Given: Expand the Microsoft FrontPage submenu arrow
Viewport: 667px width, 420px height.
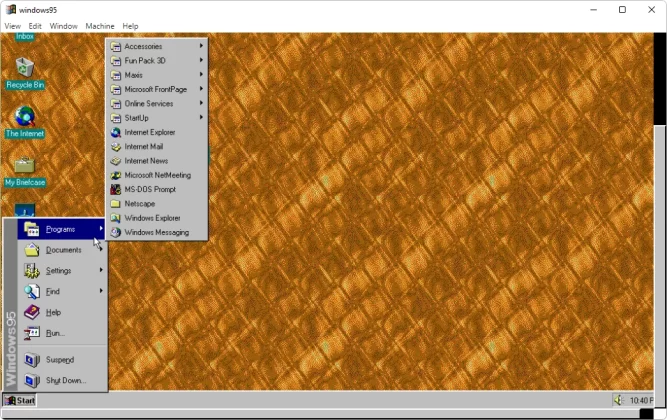Looking at the screenshot, I should tap(201, 89).
